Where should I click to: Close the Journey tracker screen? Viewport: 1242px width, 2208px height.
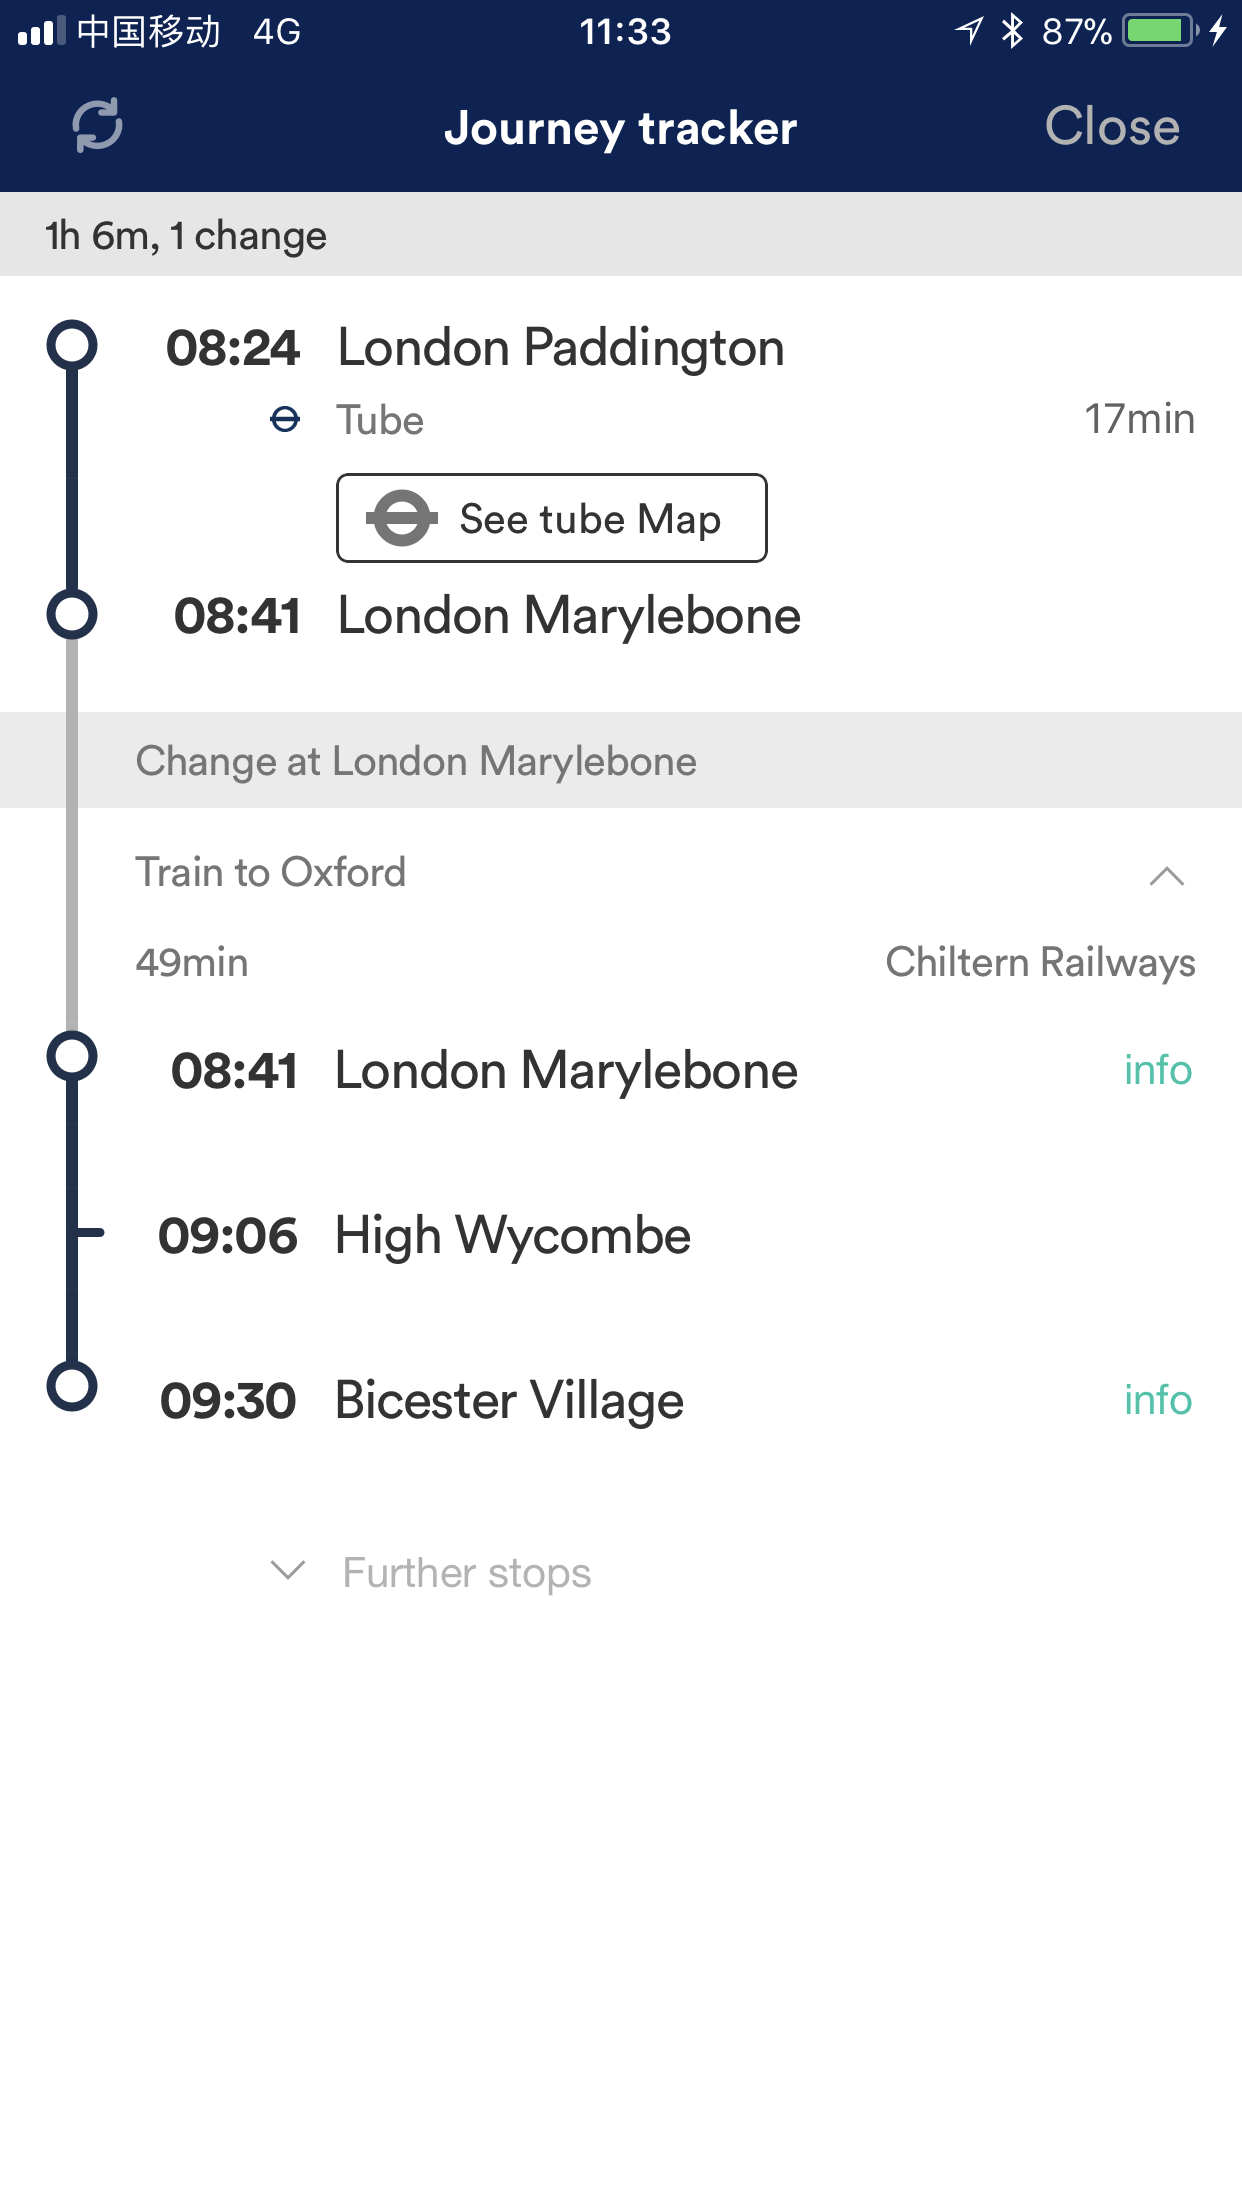pyautogui.click(x=1111, y=127)
